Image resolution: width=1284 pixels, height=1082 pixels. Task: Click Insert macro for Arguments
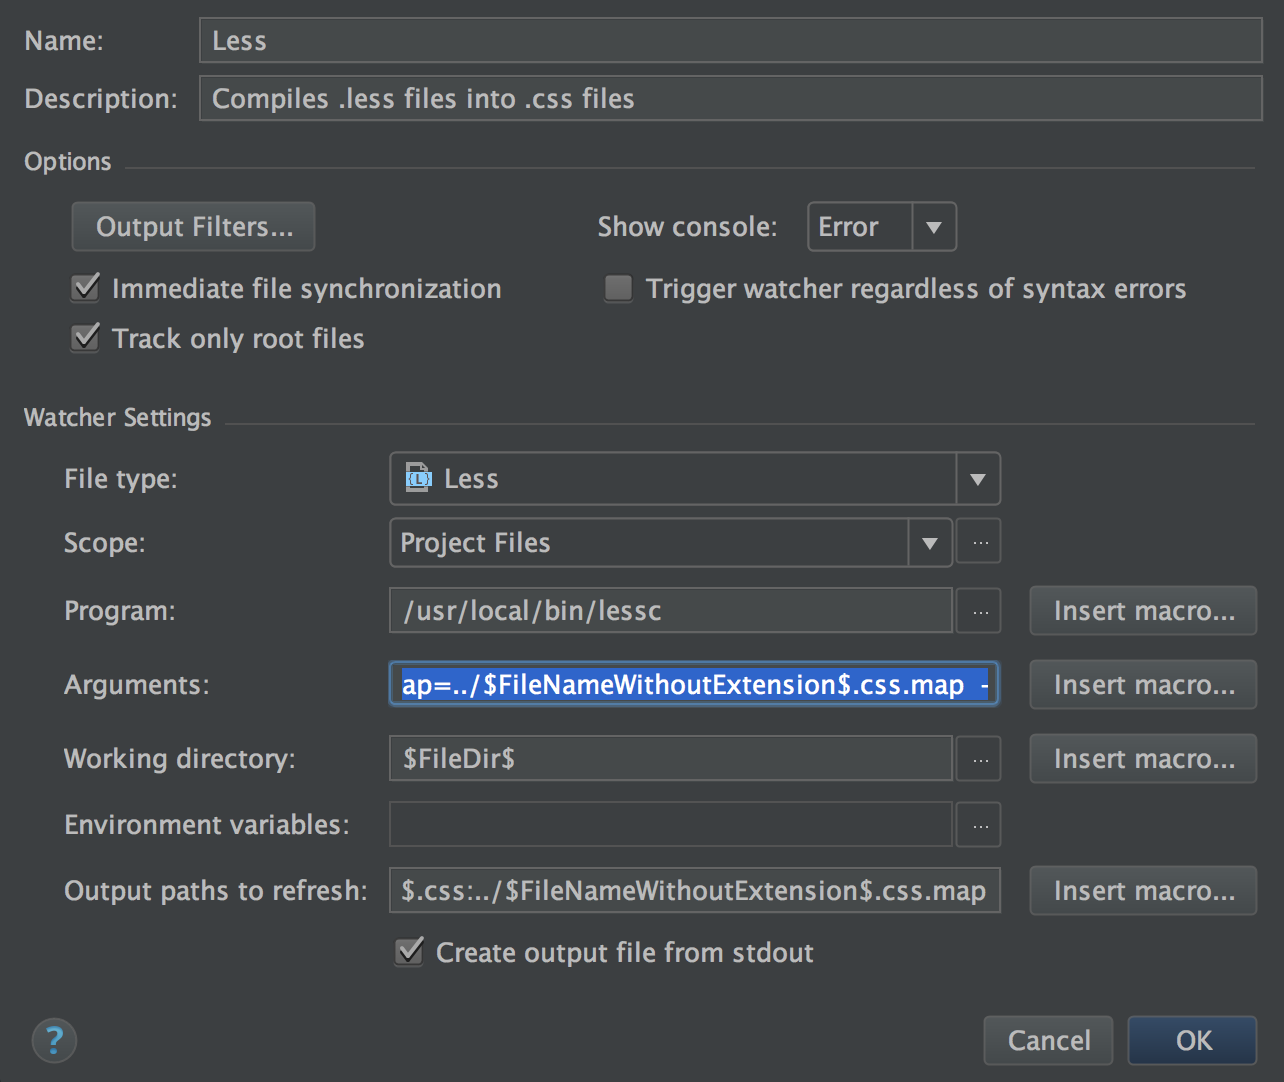coord(1143,685)
